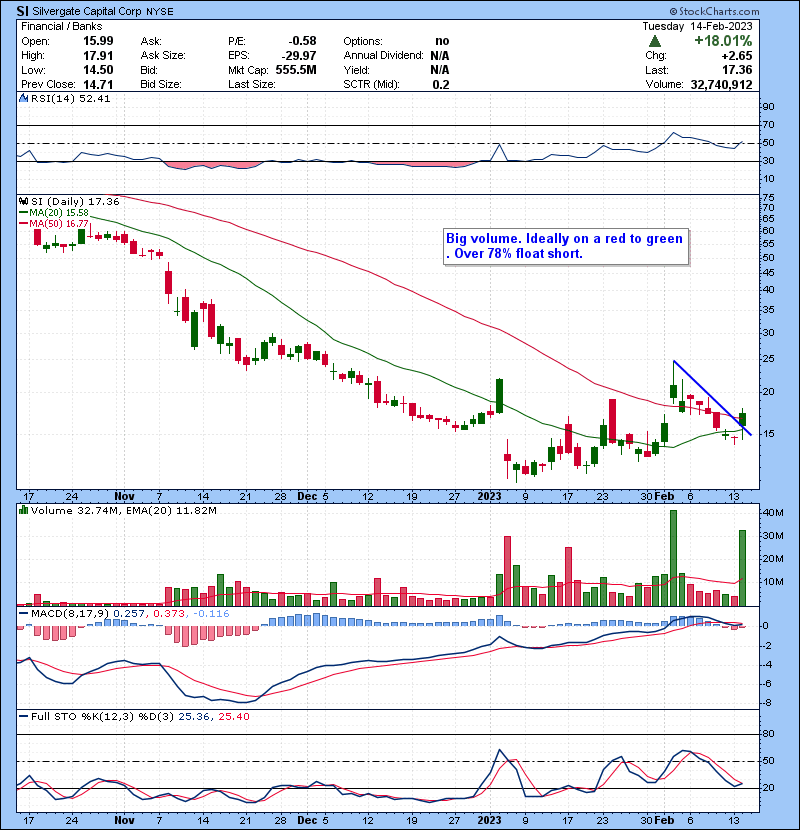Click the 80 label on stochastic axis
The height and width of the screenshot is (830, 800).
pyautogui.click(x=768, y=734)
